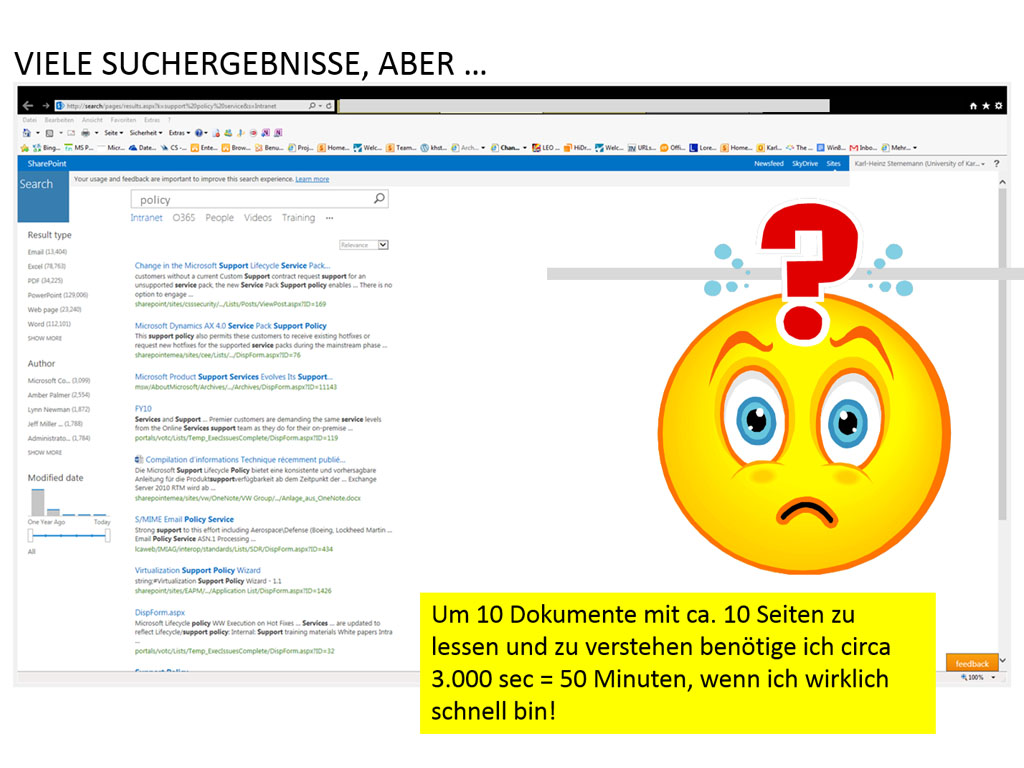Click the Modified date range slider
Viewport: 1024px width, 768px height.
69,535
